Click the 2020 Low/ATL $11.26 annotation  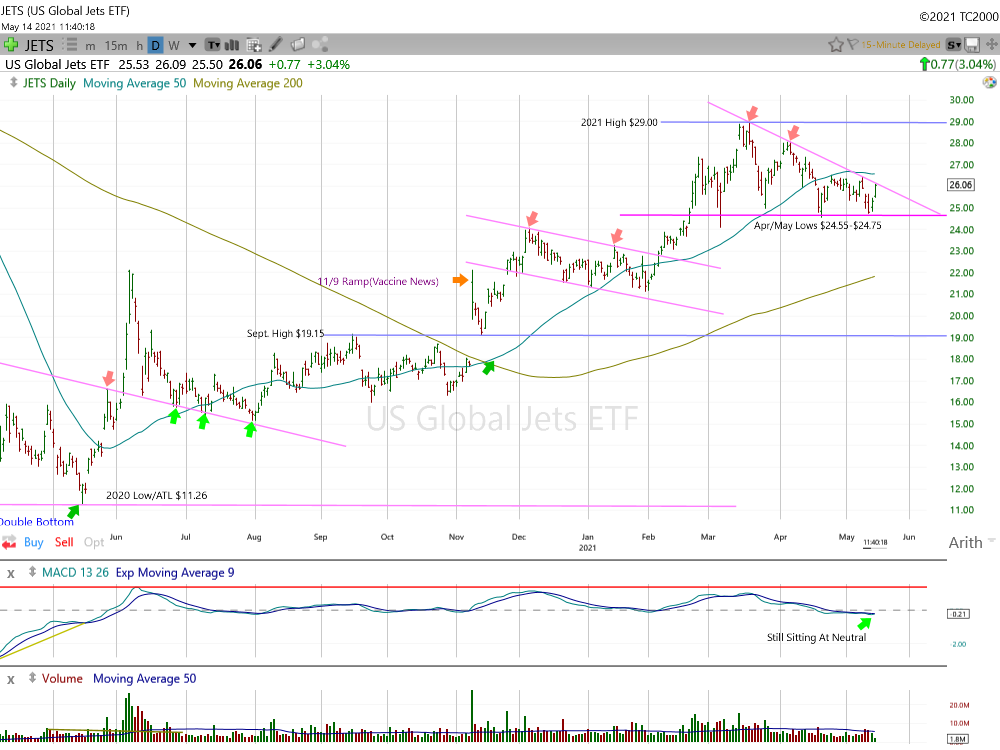156,495
